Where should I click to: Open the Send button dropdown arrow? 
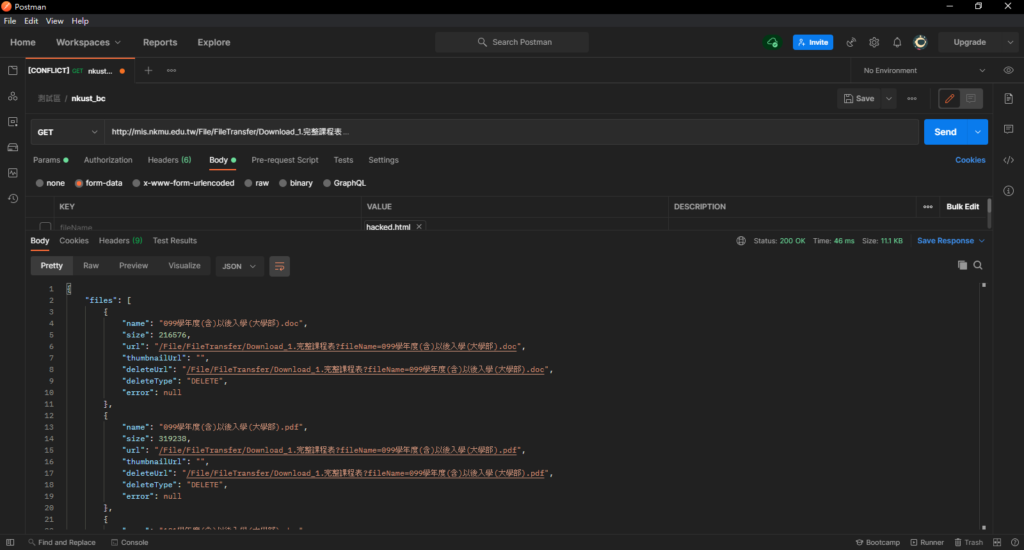click(x=978, y=132)
